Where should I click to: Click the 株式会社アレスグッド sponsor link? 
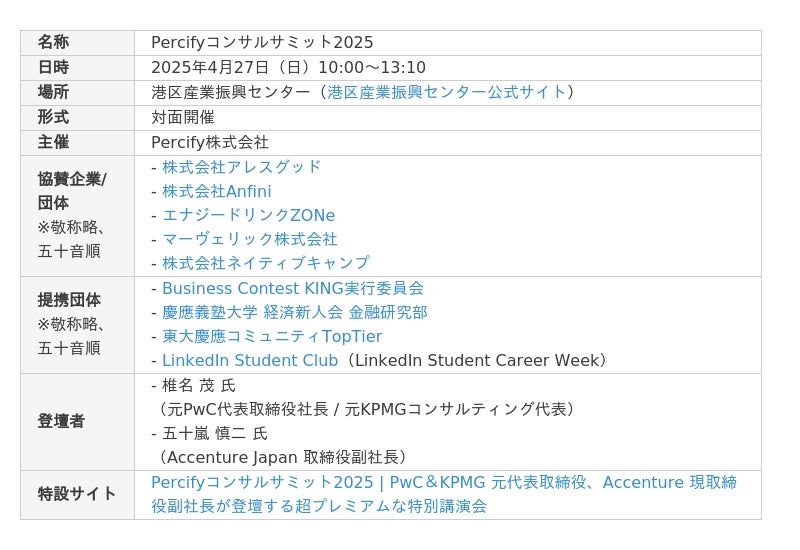242,166
